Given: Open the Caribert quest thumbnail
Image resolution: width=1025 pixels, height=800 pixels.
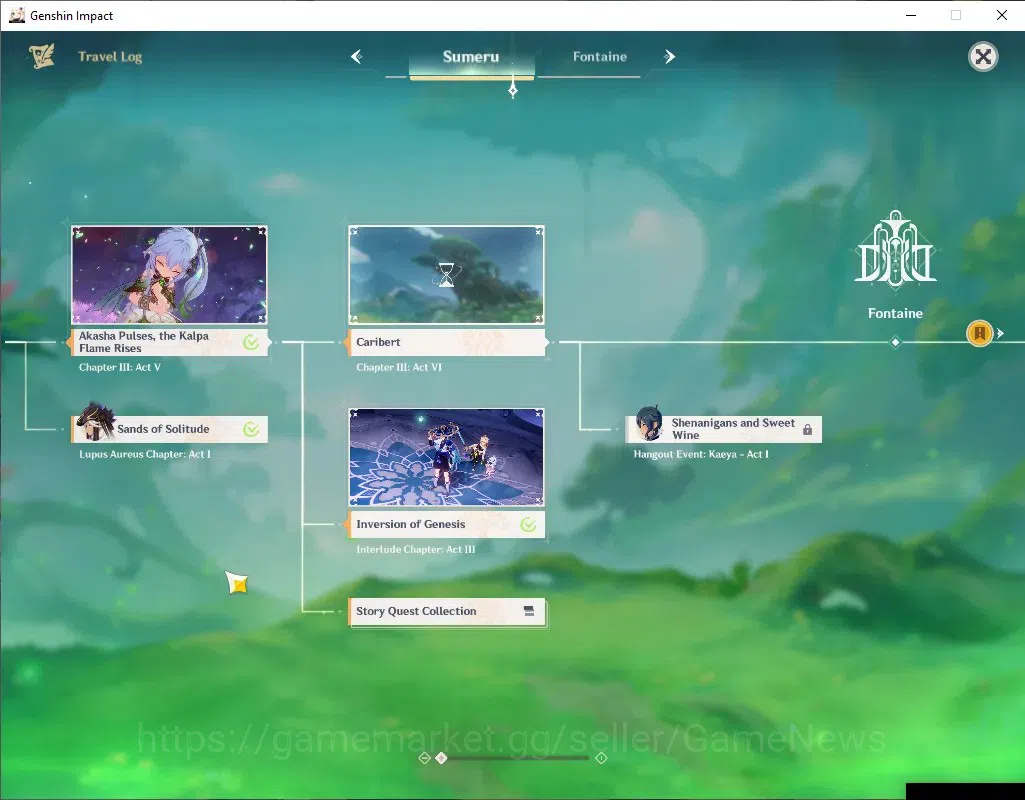Looking at the screenshot, I should click(x=446, y=275).
